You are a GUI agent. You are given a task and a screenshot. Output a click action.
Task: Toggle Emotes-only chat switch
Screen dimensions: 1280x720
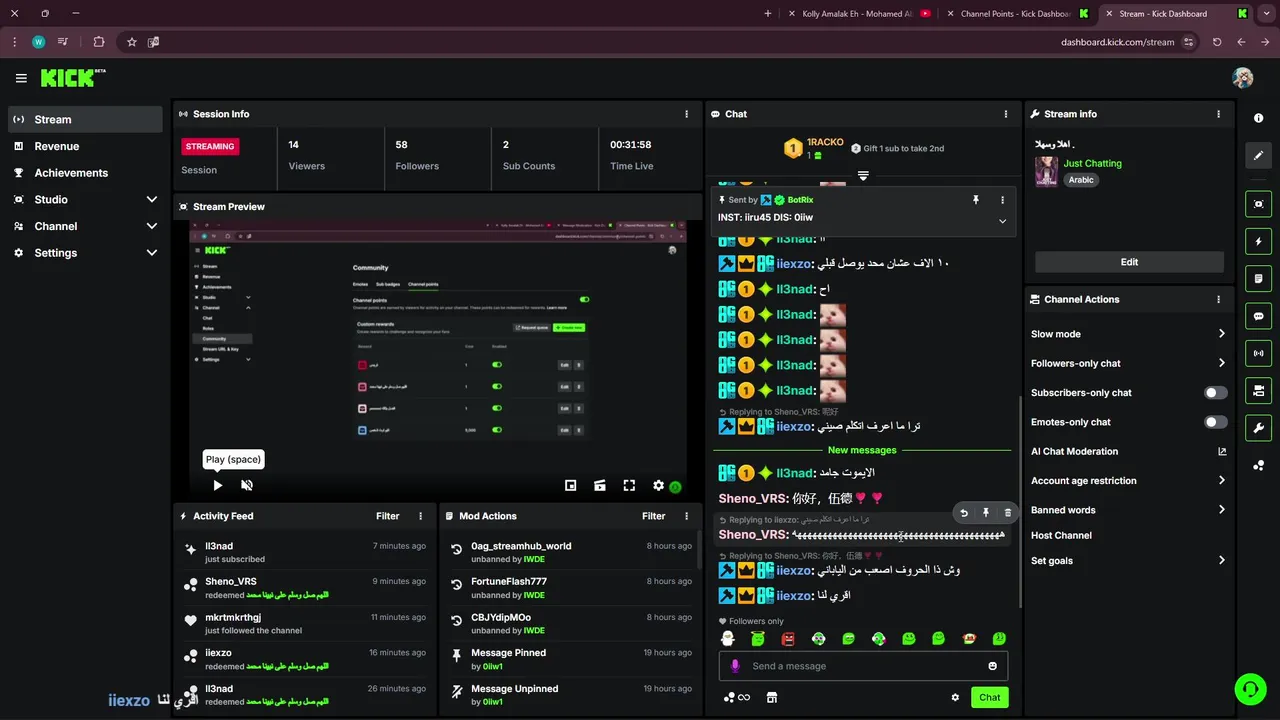[1216, 422]
